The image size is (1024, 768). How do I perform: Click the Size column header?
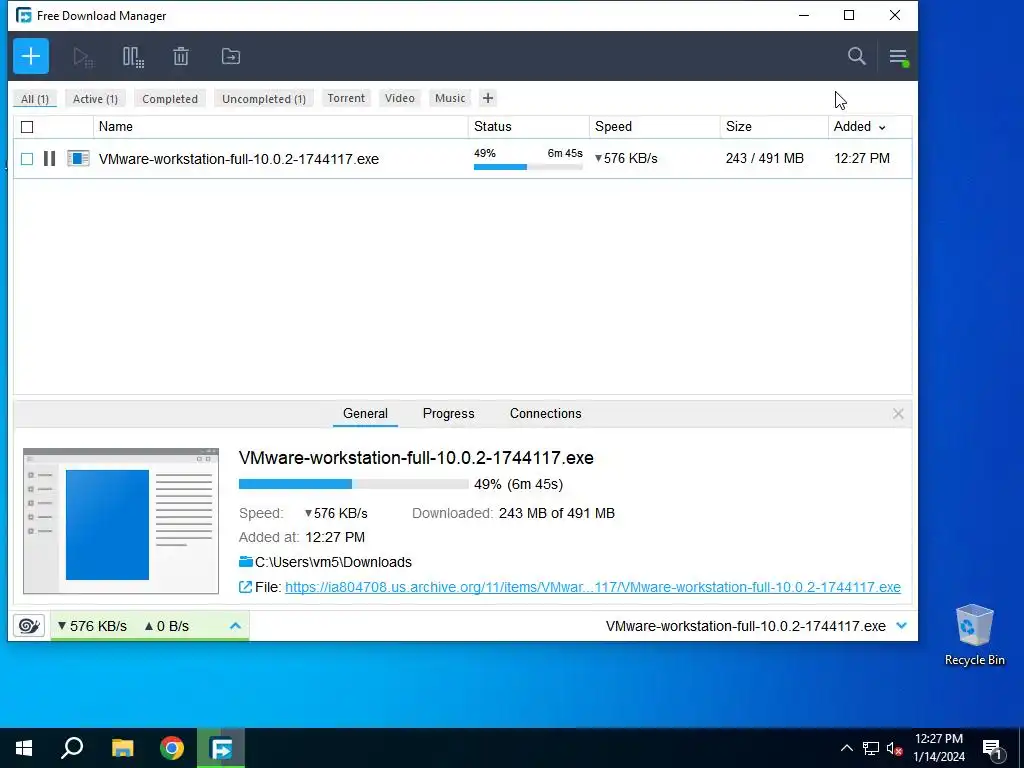[774, 127]
